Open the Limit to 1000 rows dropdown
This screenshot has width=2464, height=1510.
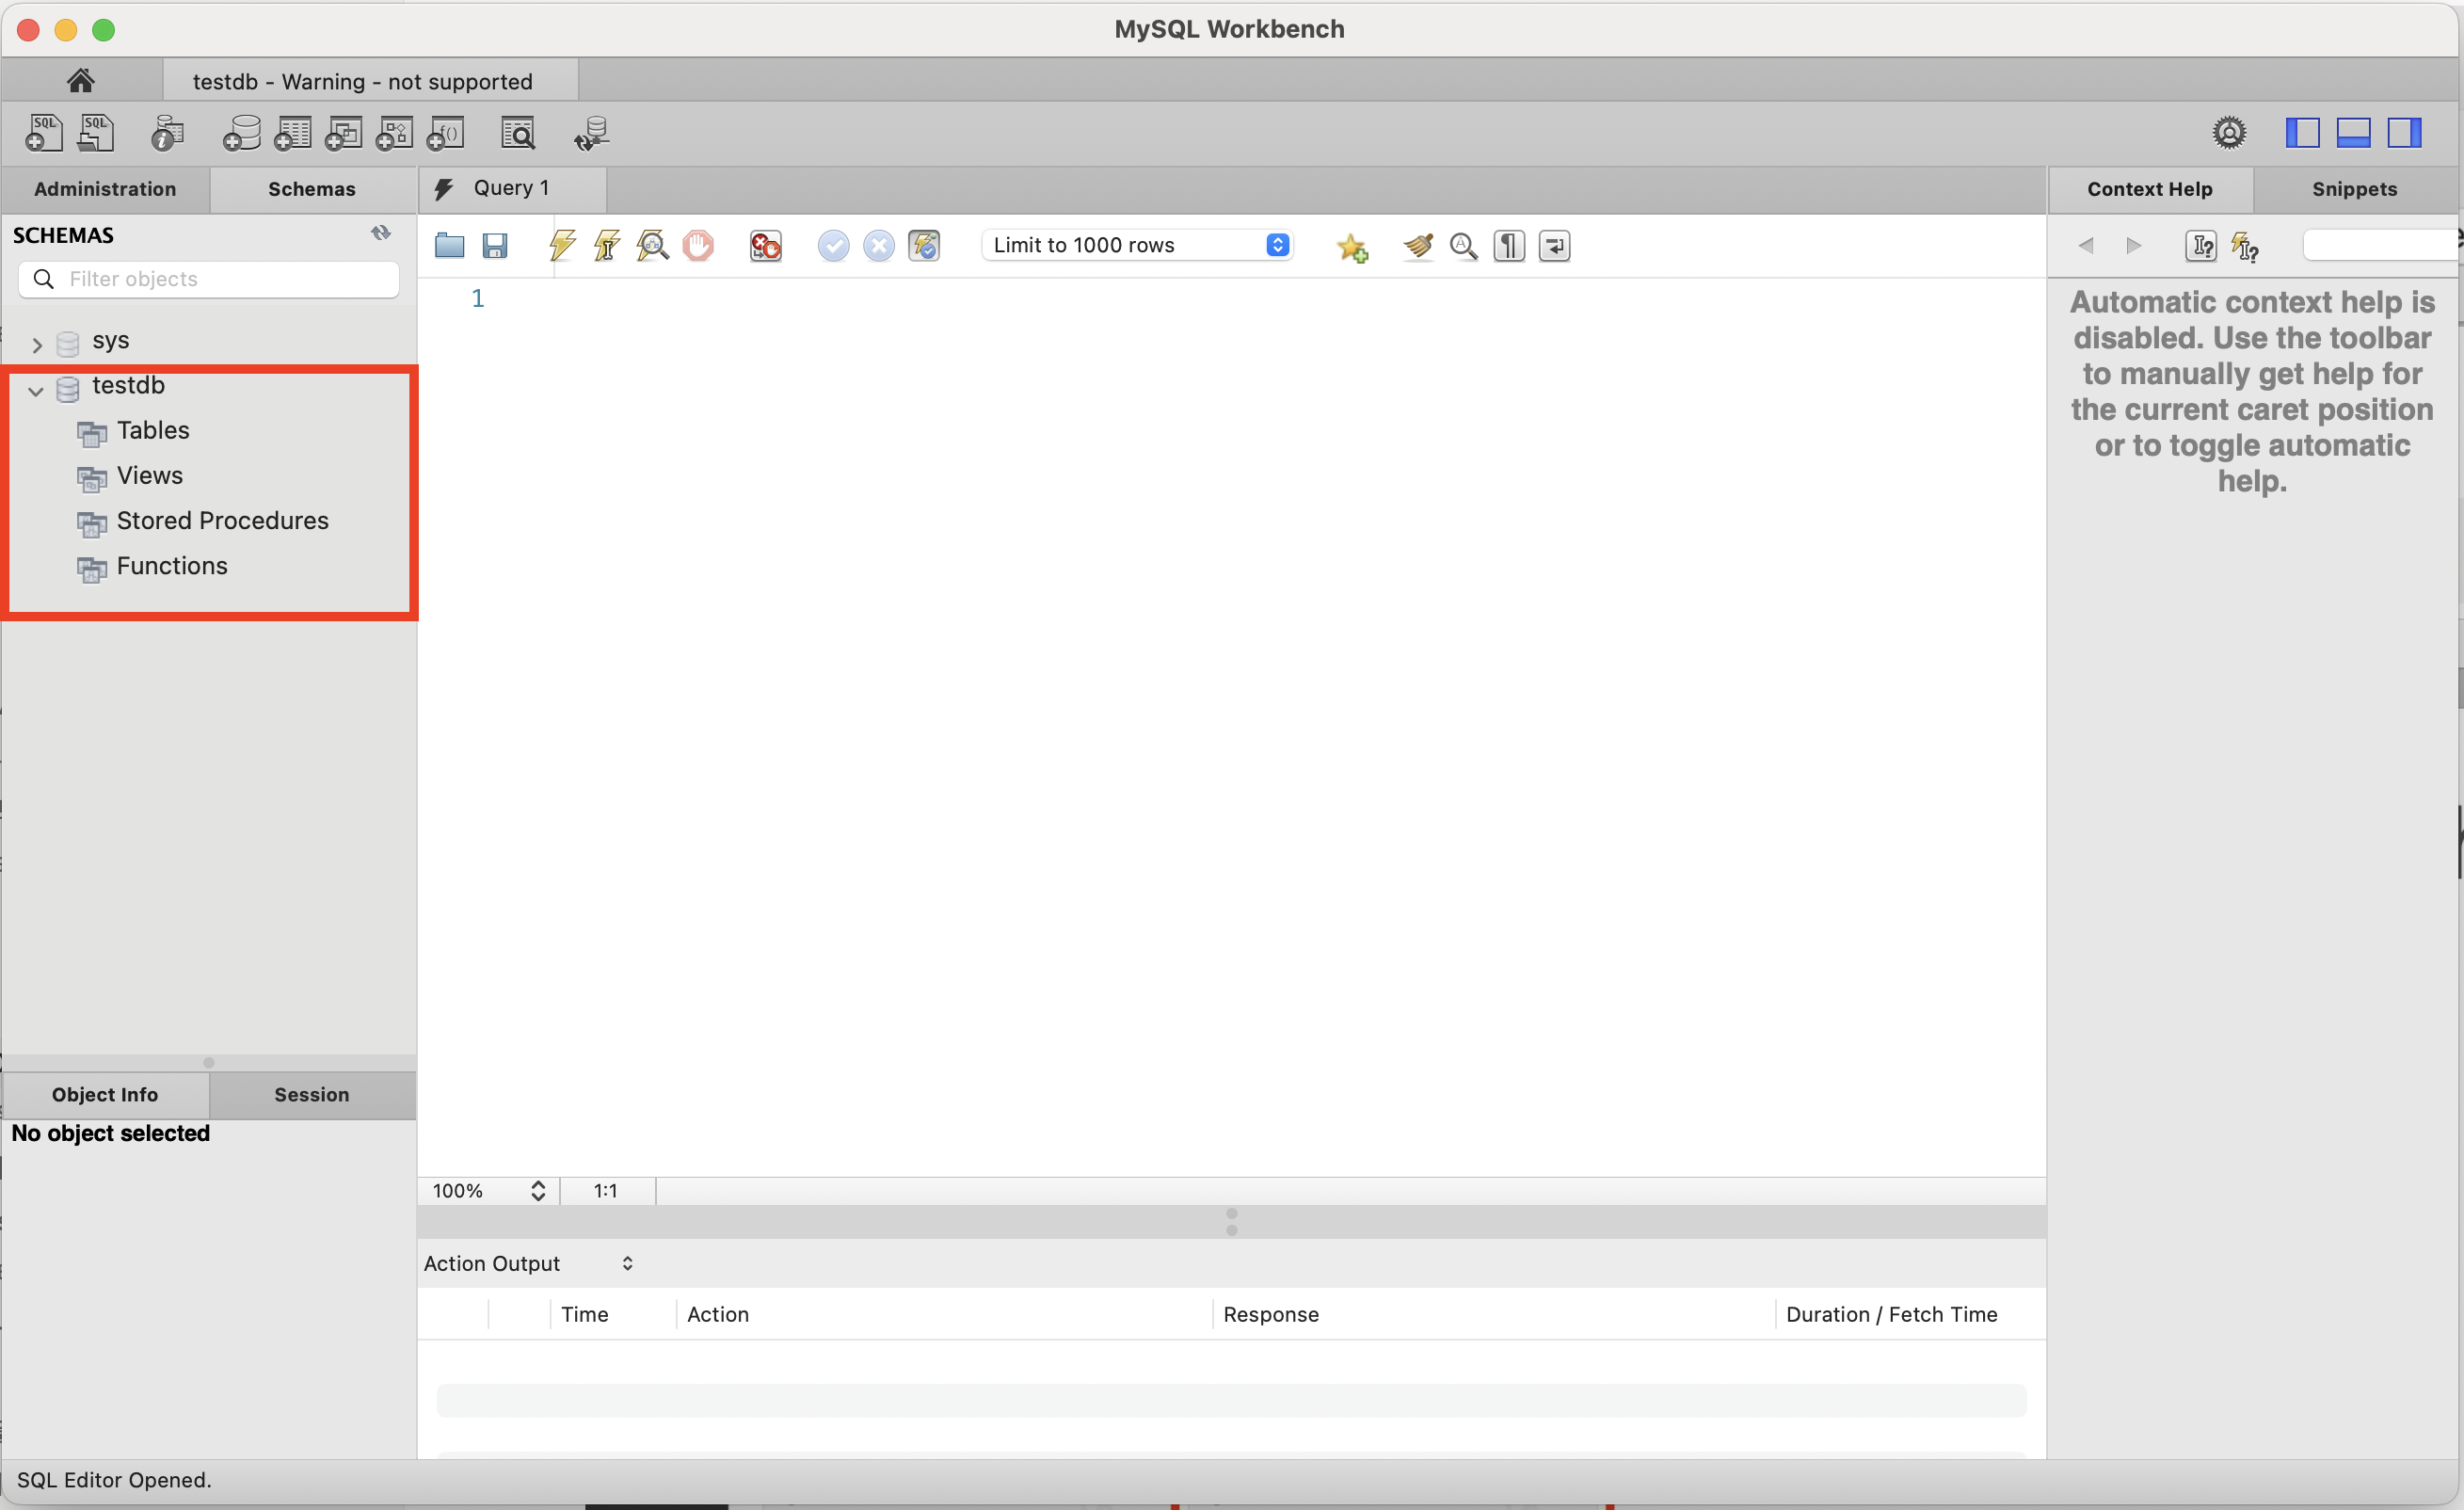(x=1138, y=245)
